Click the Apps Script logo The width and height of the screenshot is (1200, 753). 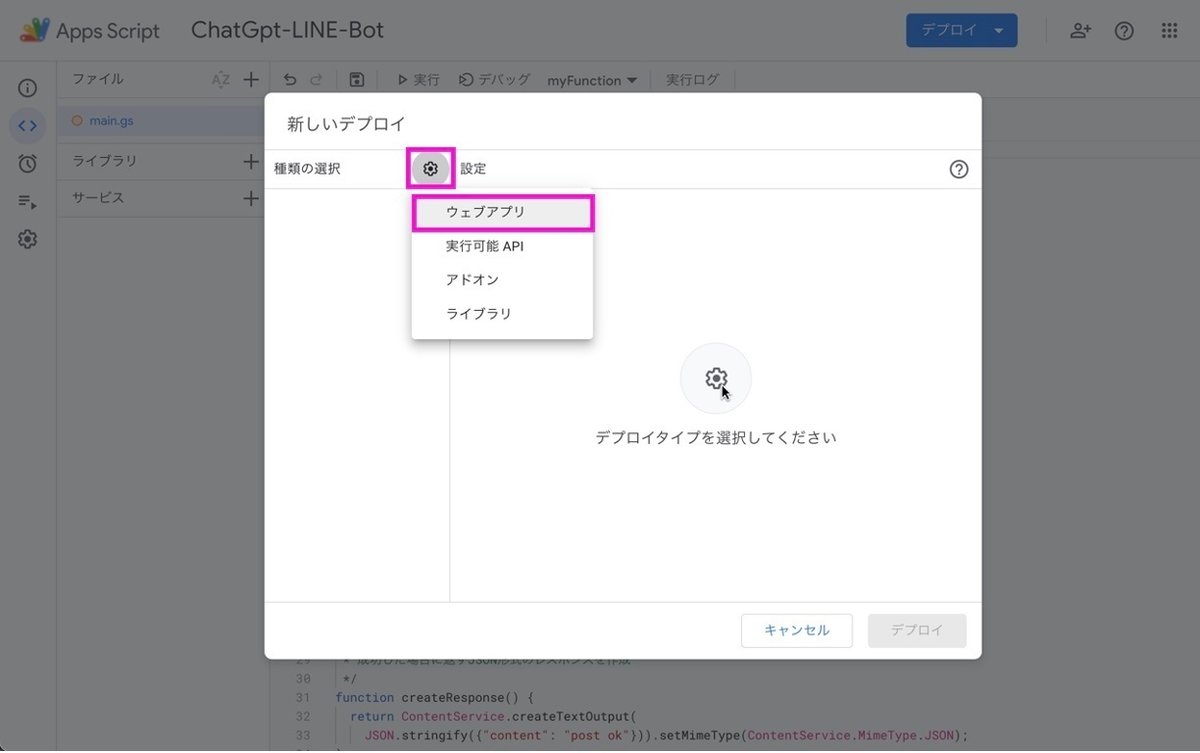pyautogui.click(x=90, y=31)
